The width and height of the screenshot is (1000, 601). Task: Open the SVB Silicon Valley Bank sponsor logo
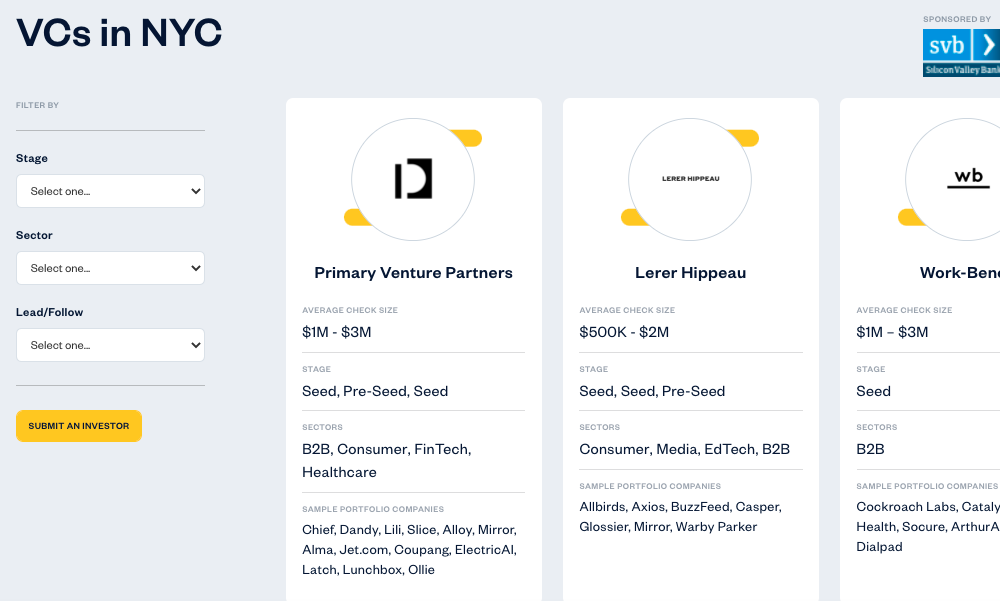[961, 54]
